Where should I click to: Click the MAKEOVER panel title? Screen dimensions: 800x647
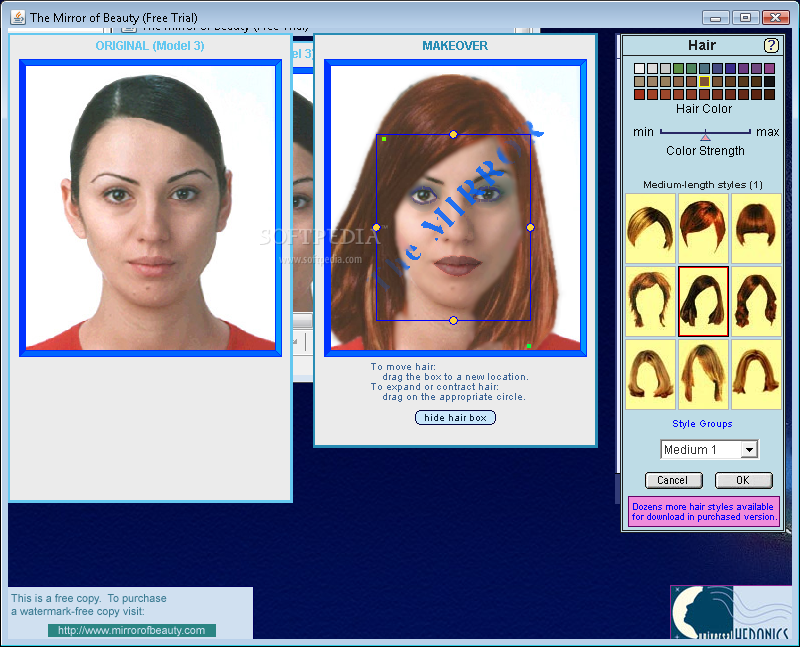click(x=455, y=46)
